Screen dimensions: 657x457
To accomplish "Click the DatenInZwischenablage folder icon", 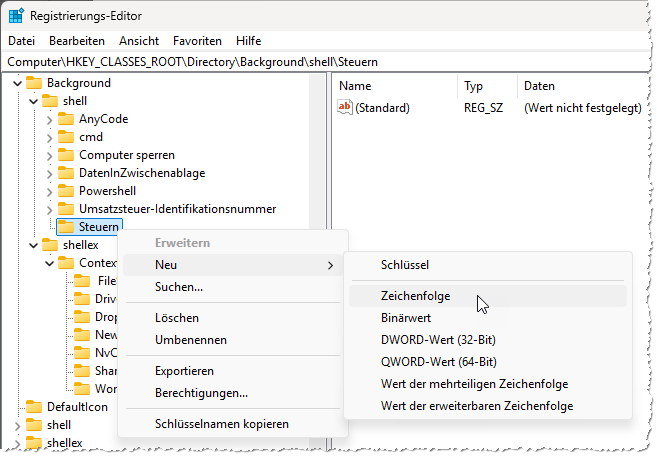I will pos(66,173).
